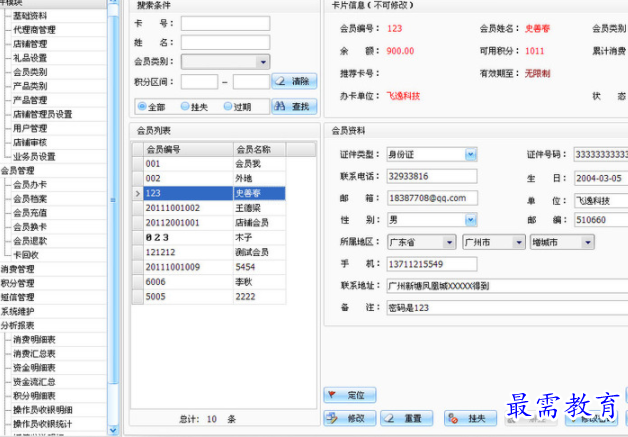Open 会员办卡 in the sidebar tree

30,185
